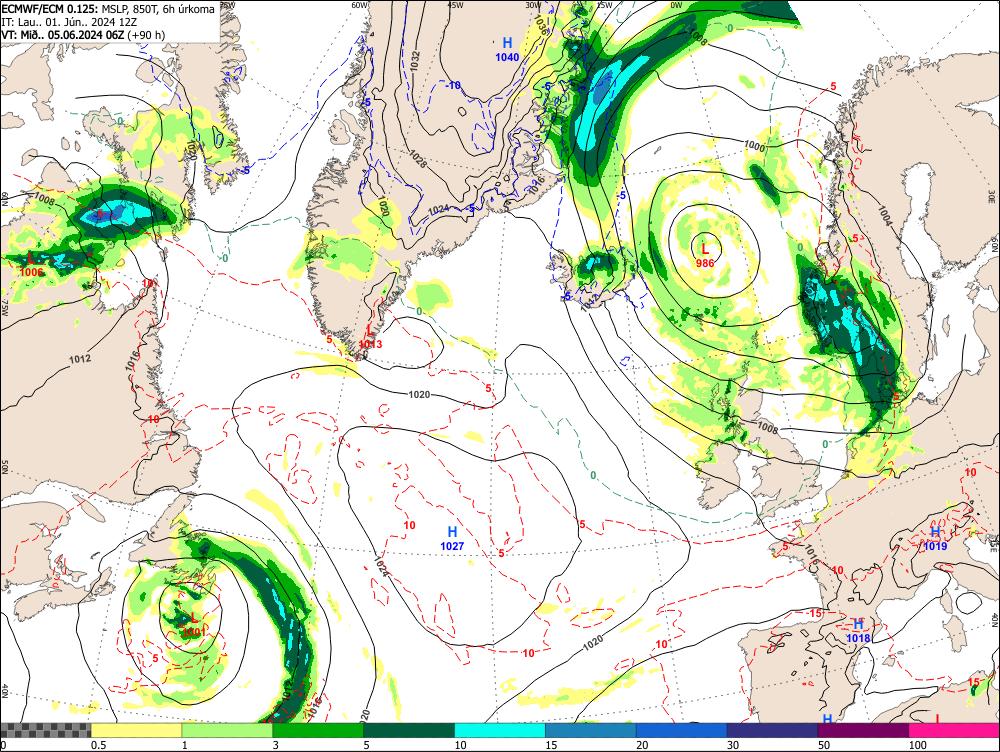
Task: Click the 3 legend scale label
Action: point(276,745)
